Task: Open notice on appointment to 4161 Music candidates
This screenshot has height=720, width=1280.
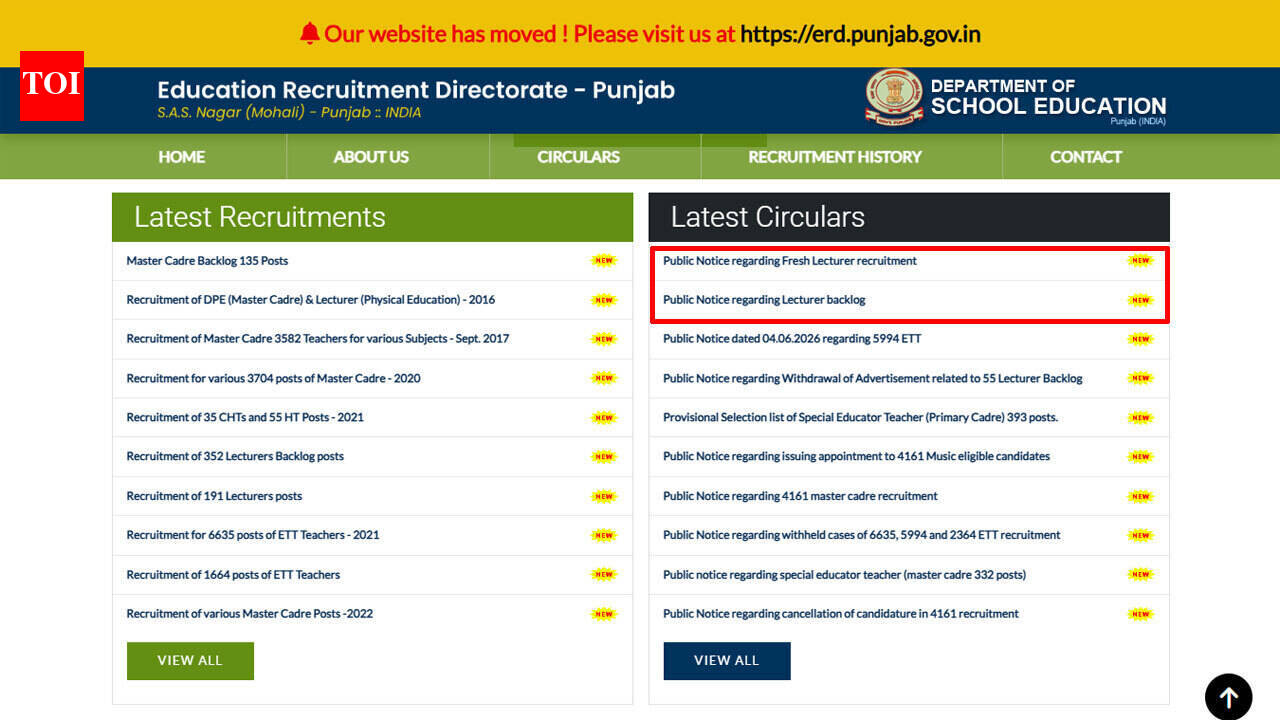Action: click(856, 457)
